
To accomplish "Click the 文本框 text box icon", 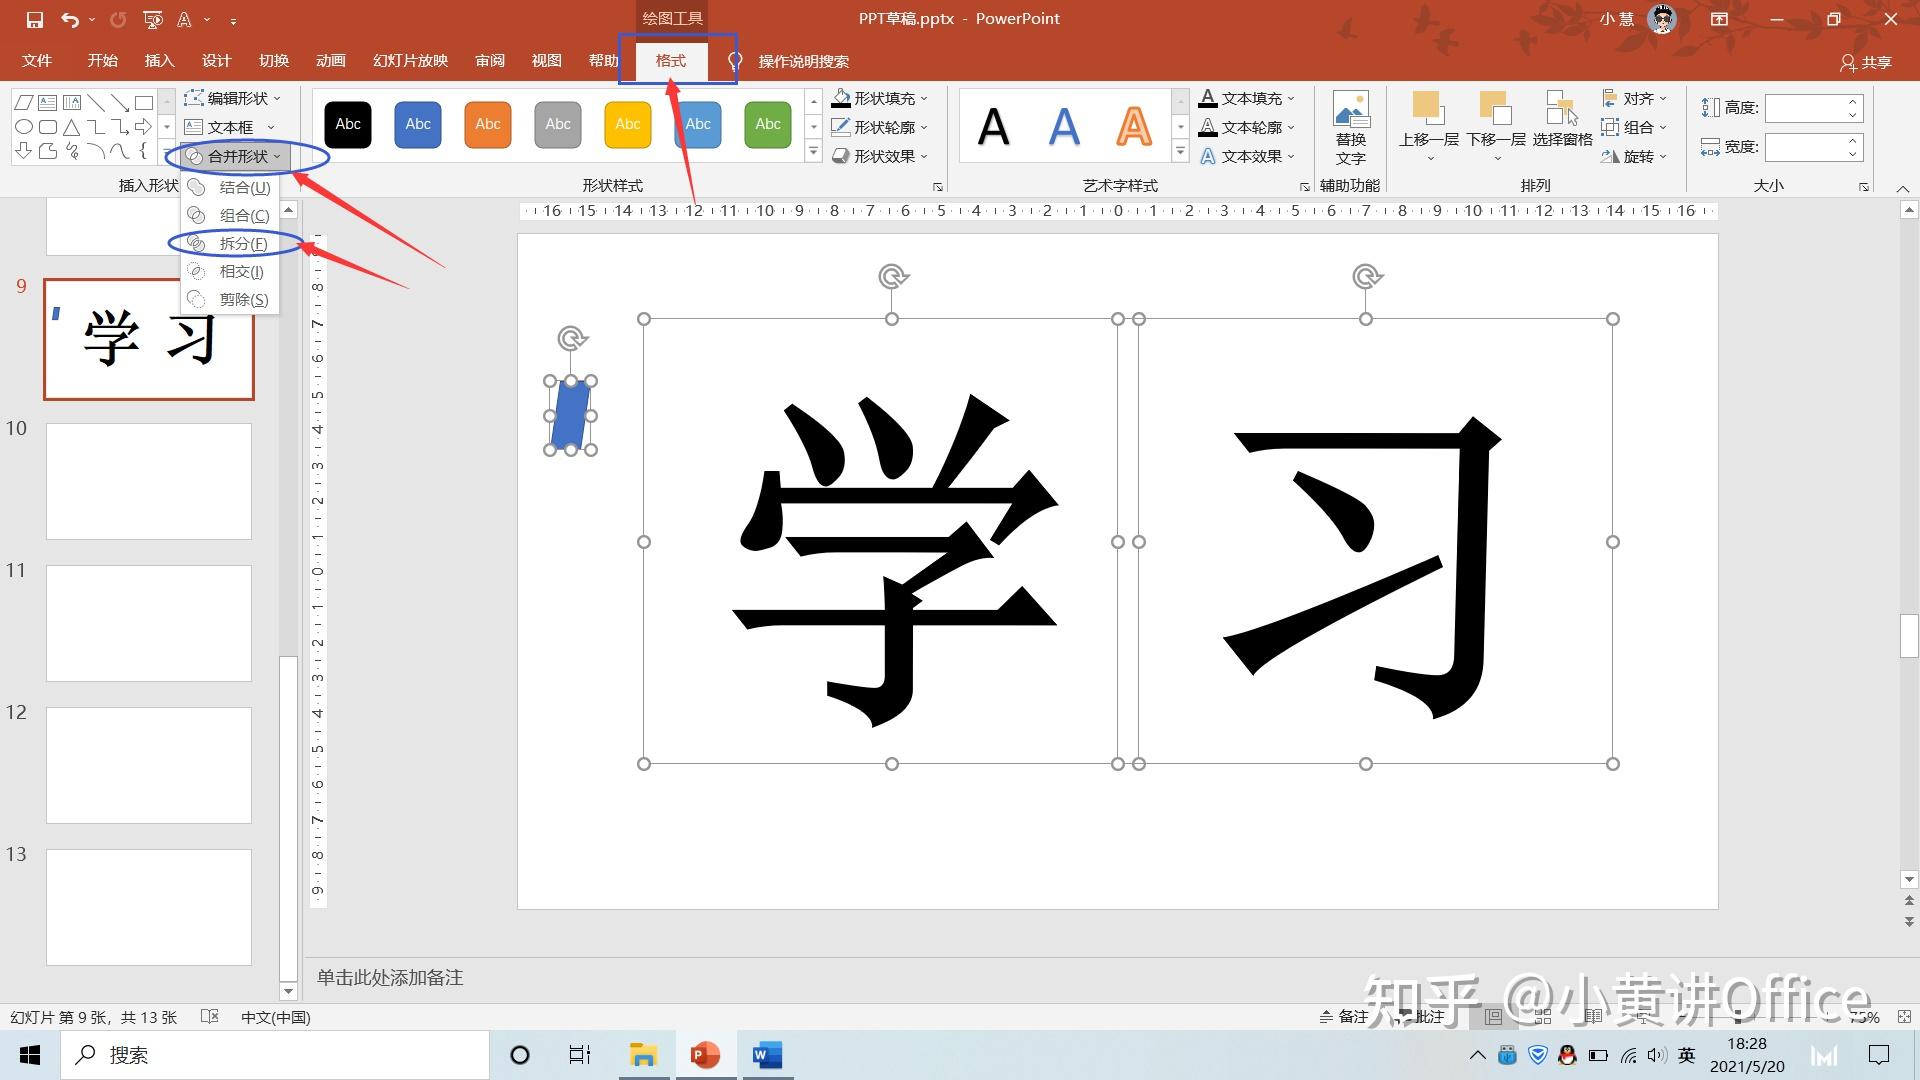I will click(x=194, y=127).
